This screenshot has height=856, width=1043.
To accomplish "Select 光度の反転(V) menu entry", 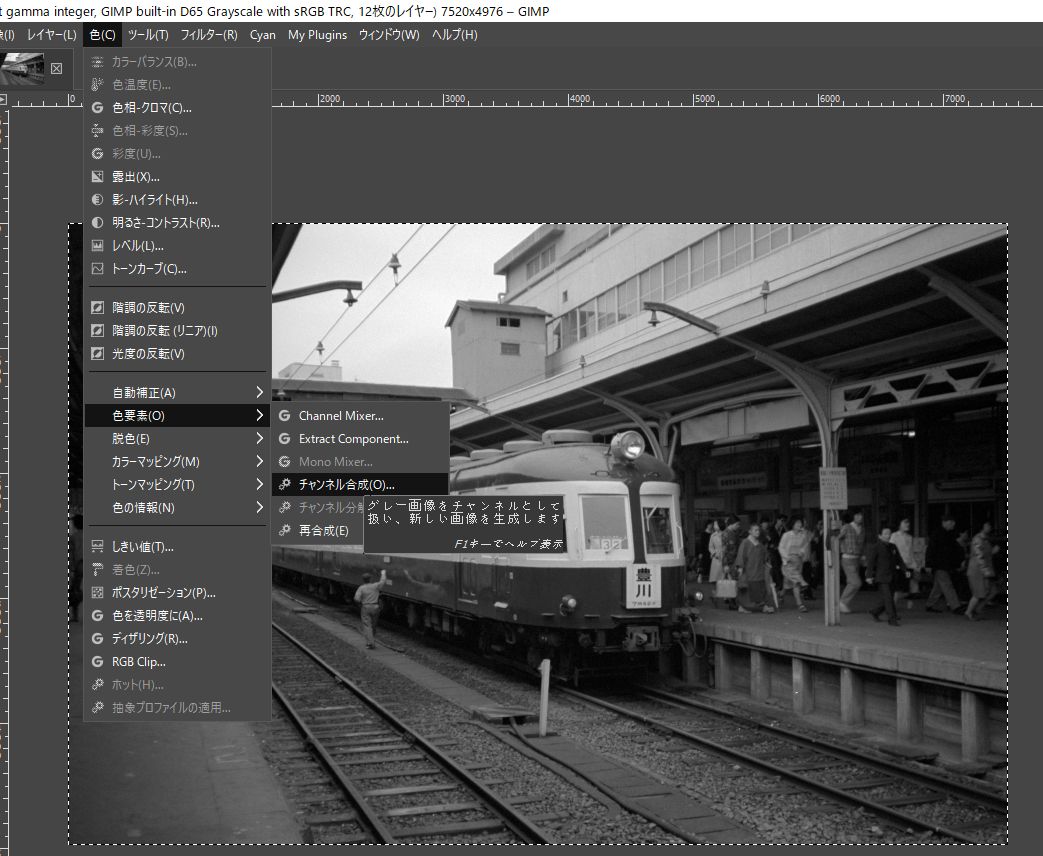I will (x=178, y=353).
